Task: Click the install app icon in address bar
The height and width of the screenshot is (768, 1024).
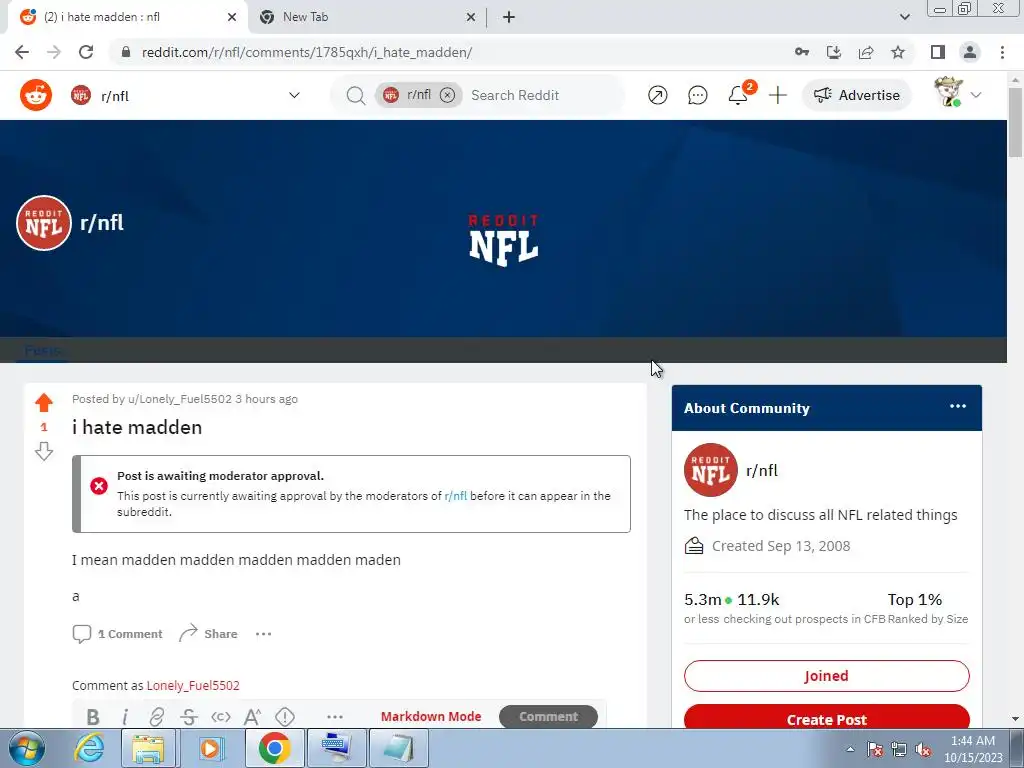Action: [x=834, y=52]
